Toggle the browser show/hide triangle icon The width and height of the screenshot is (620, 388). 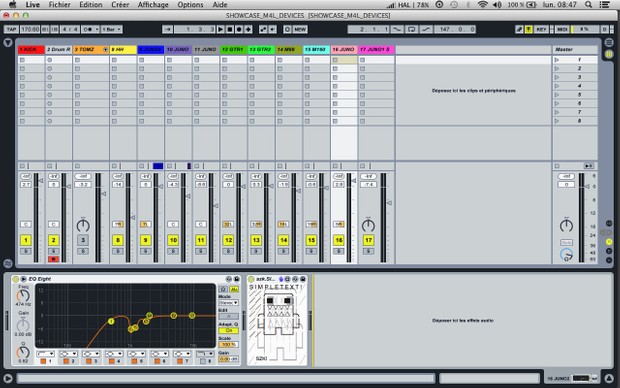[8, 43]
